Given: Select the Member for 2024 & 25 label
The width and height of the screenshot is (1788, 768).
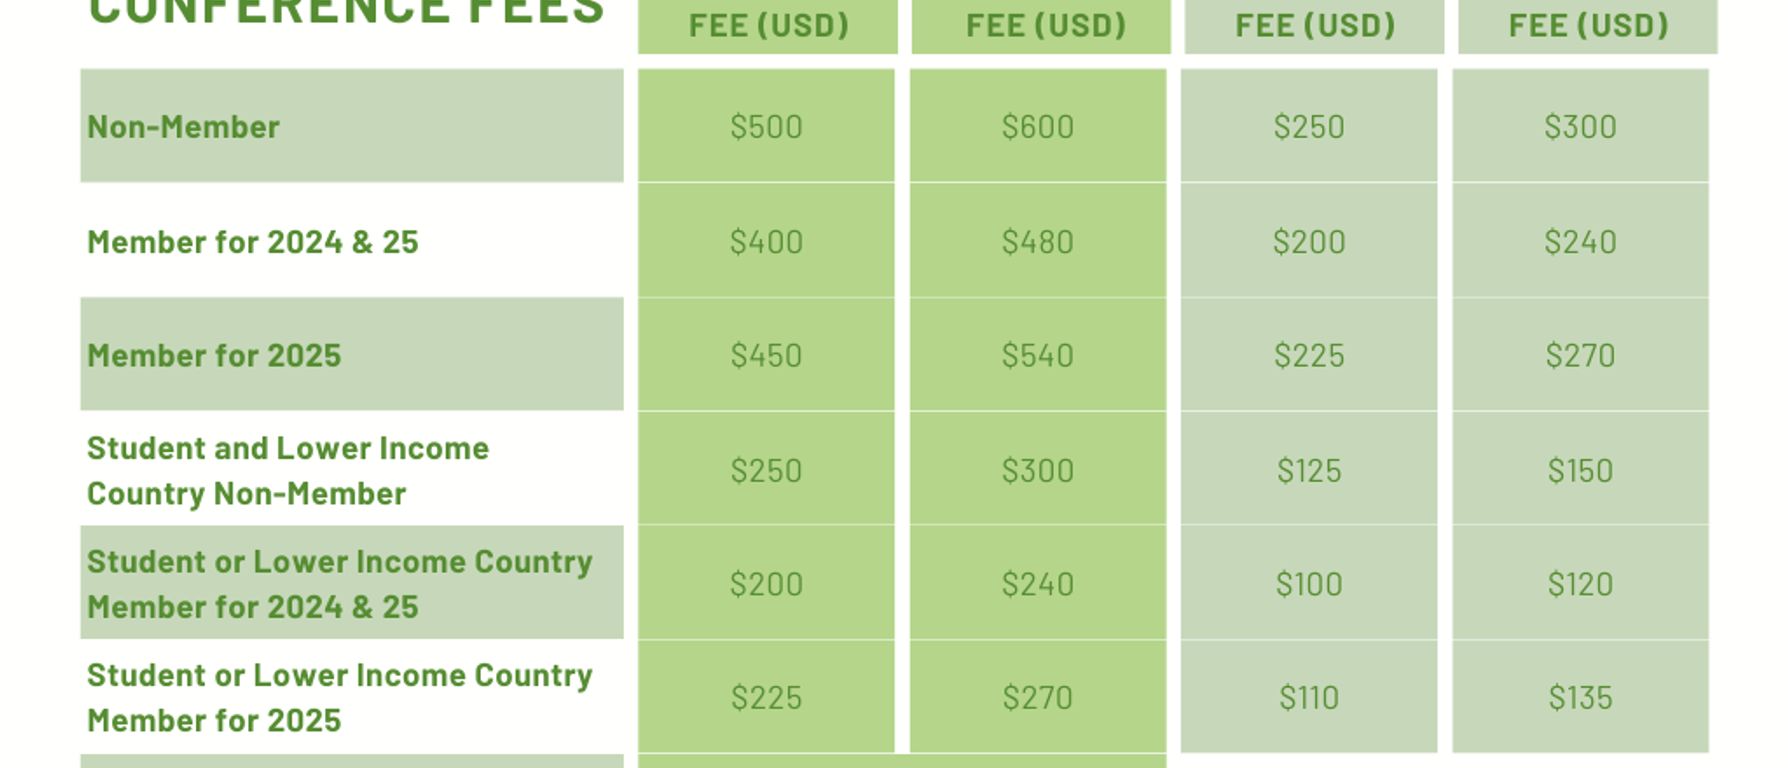Looking at the screenshot, I should click(x=252, y=242).
